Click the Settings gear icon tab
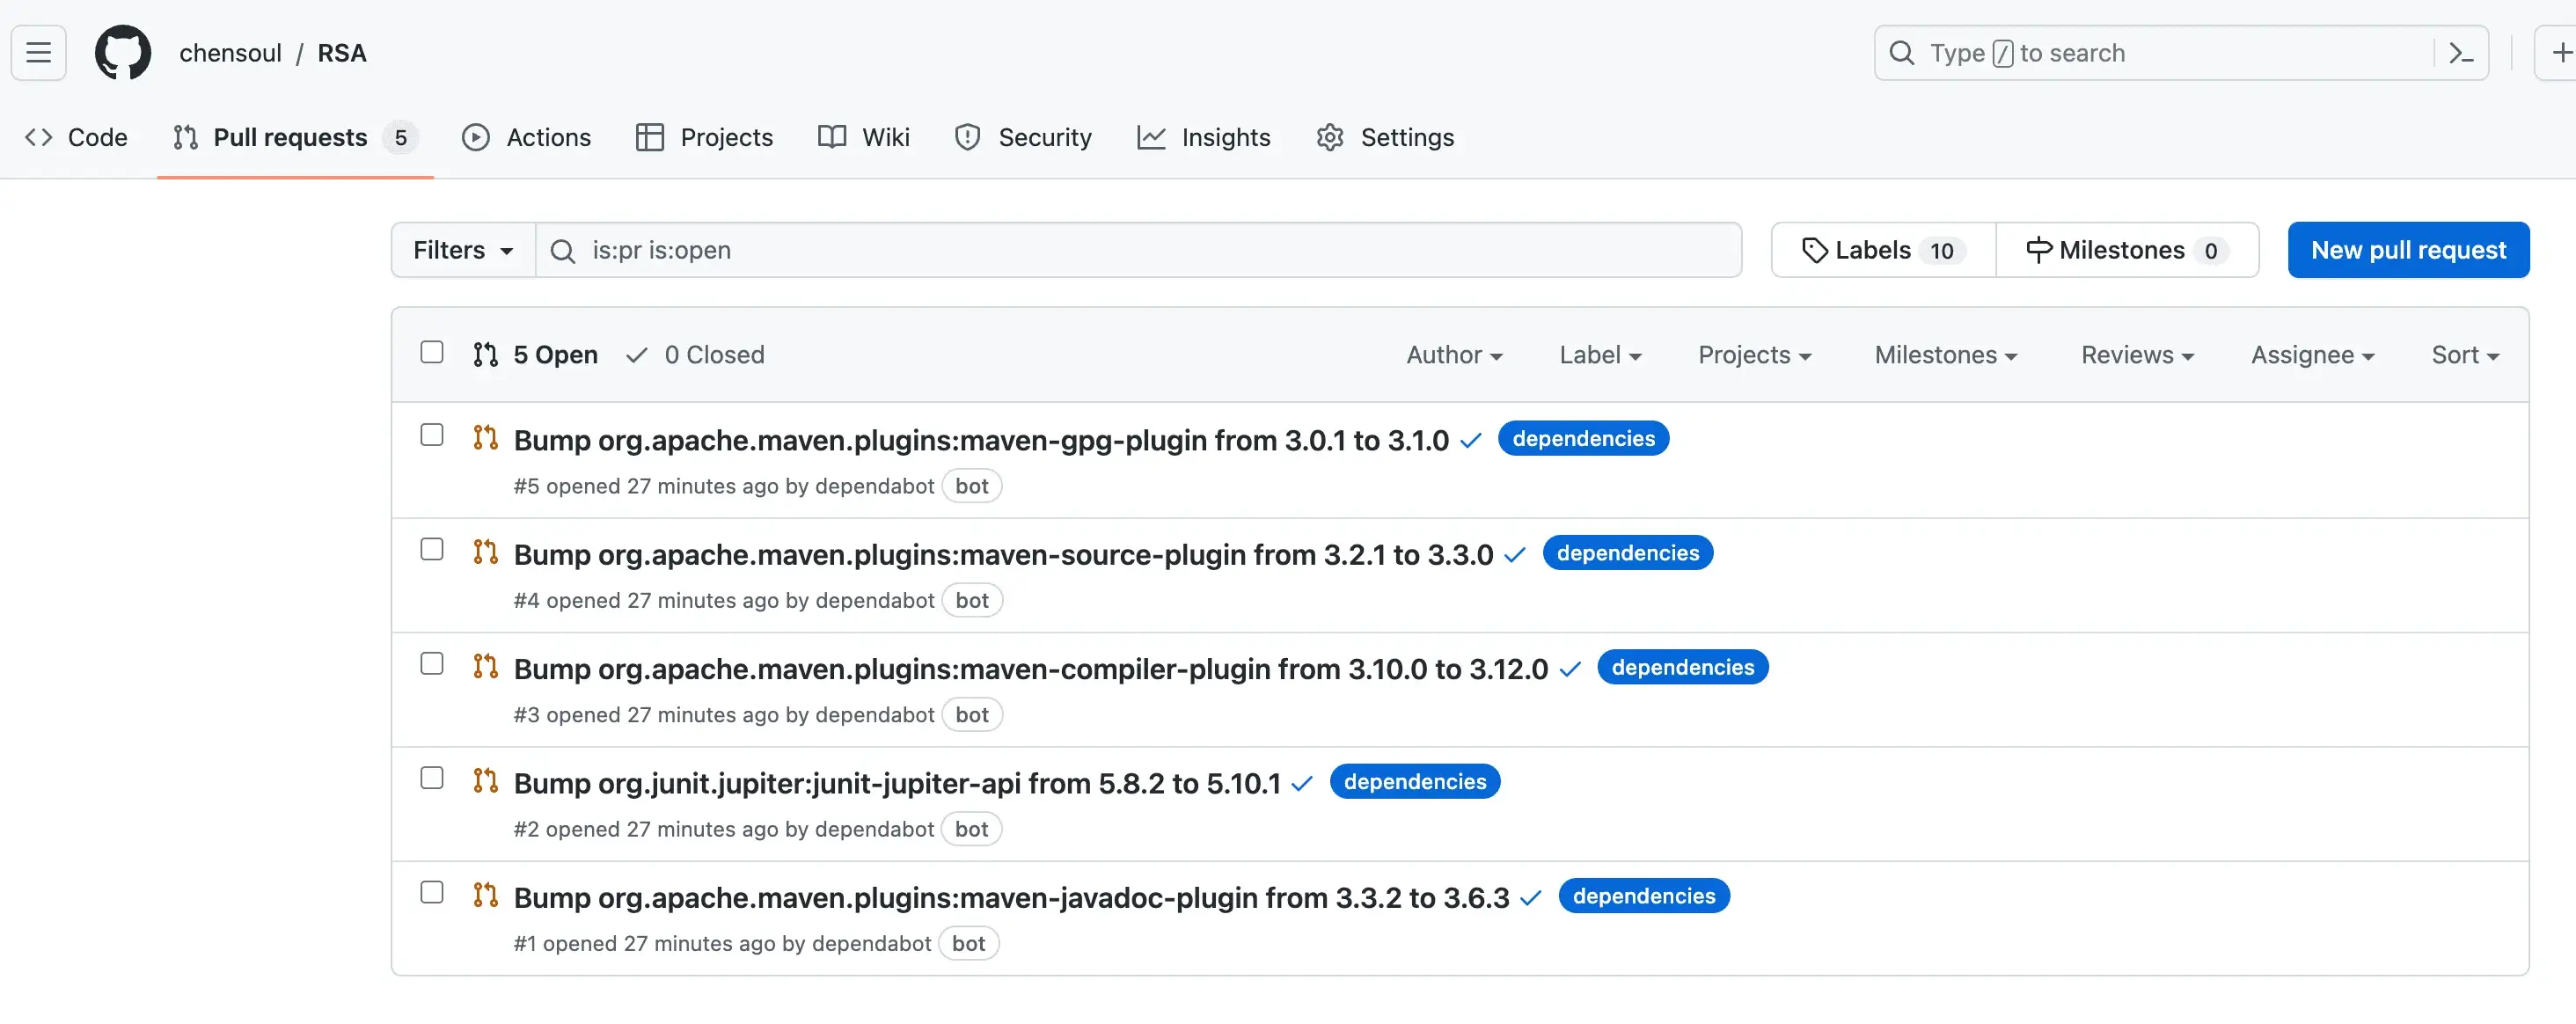The height and width of the screenshot is (1024, 2576). (x=1385, y=138)
